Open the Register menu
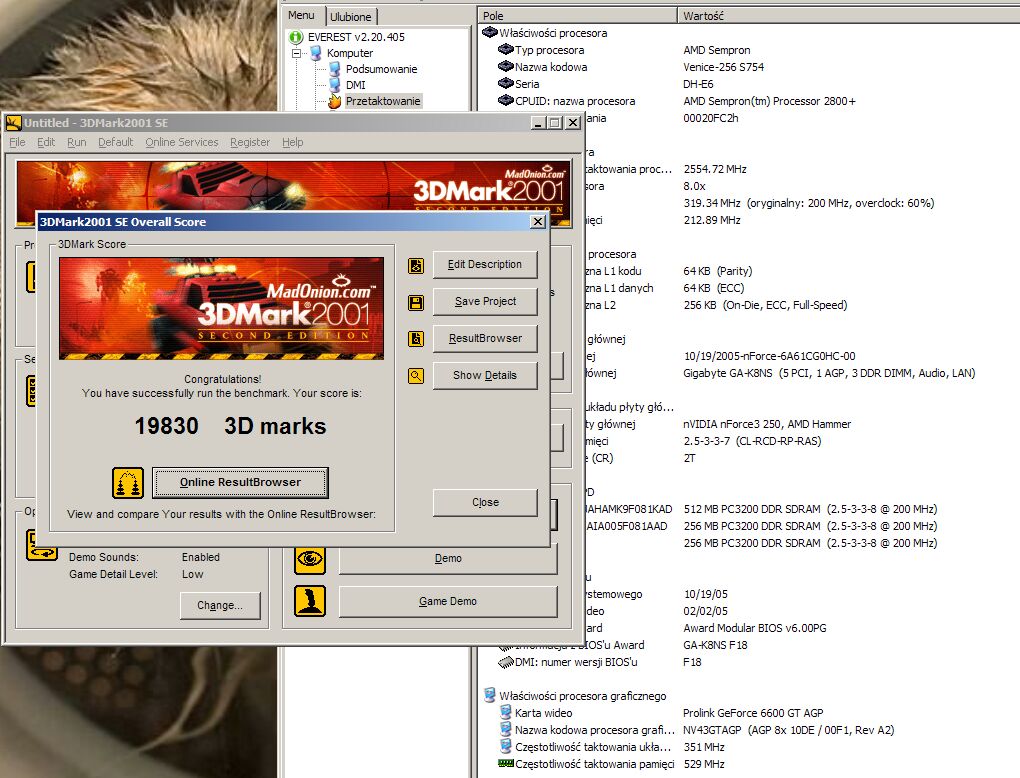The width and height of the screenshot is (1020, 778). pos(250,142)
